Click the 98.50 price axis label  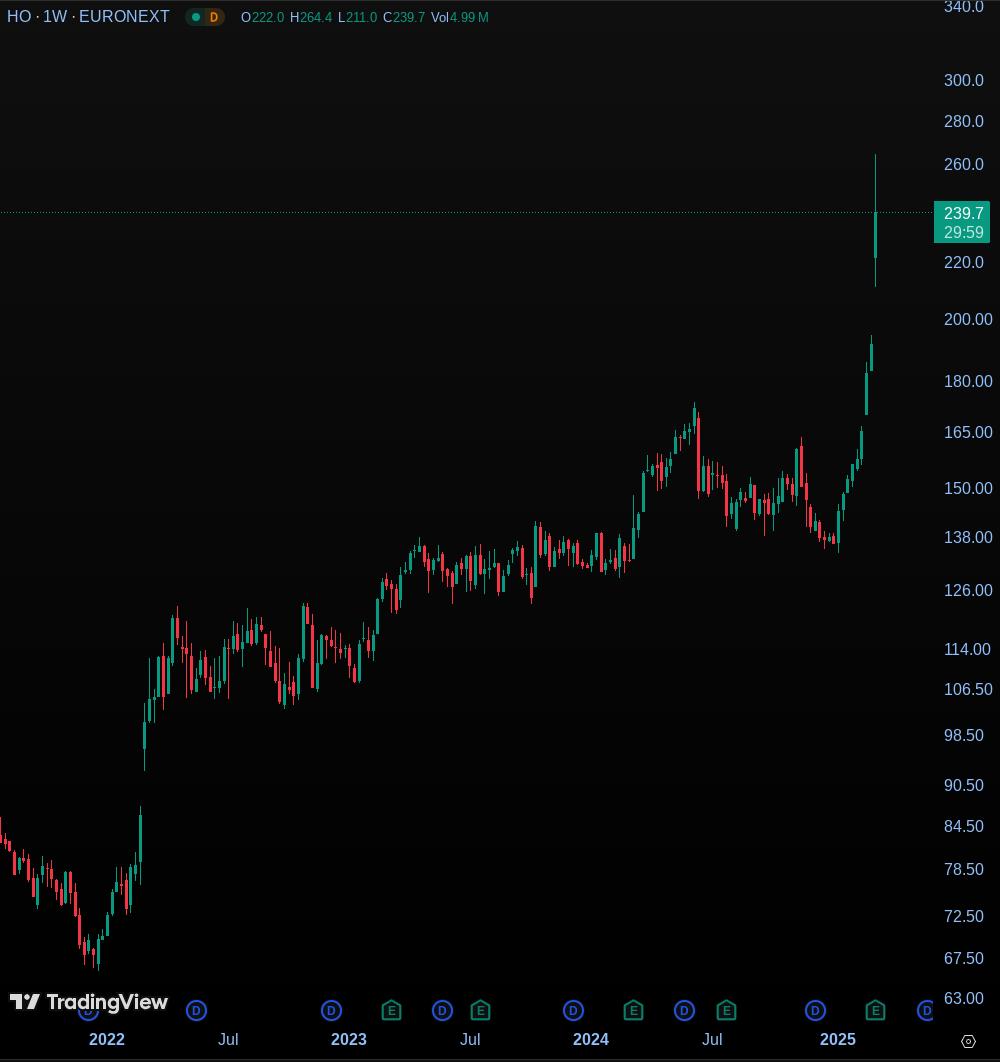click(963, 736)
